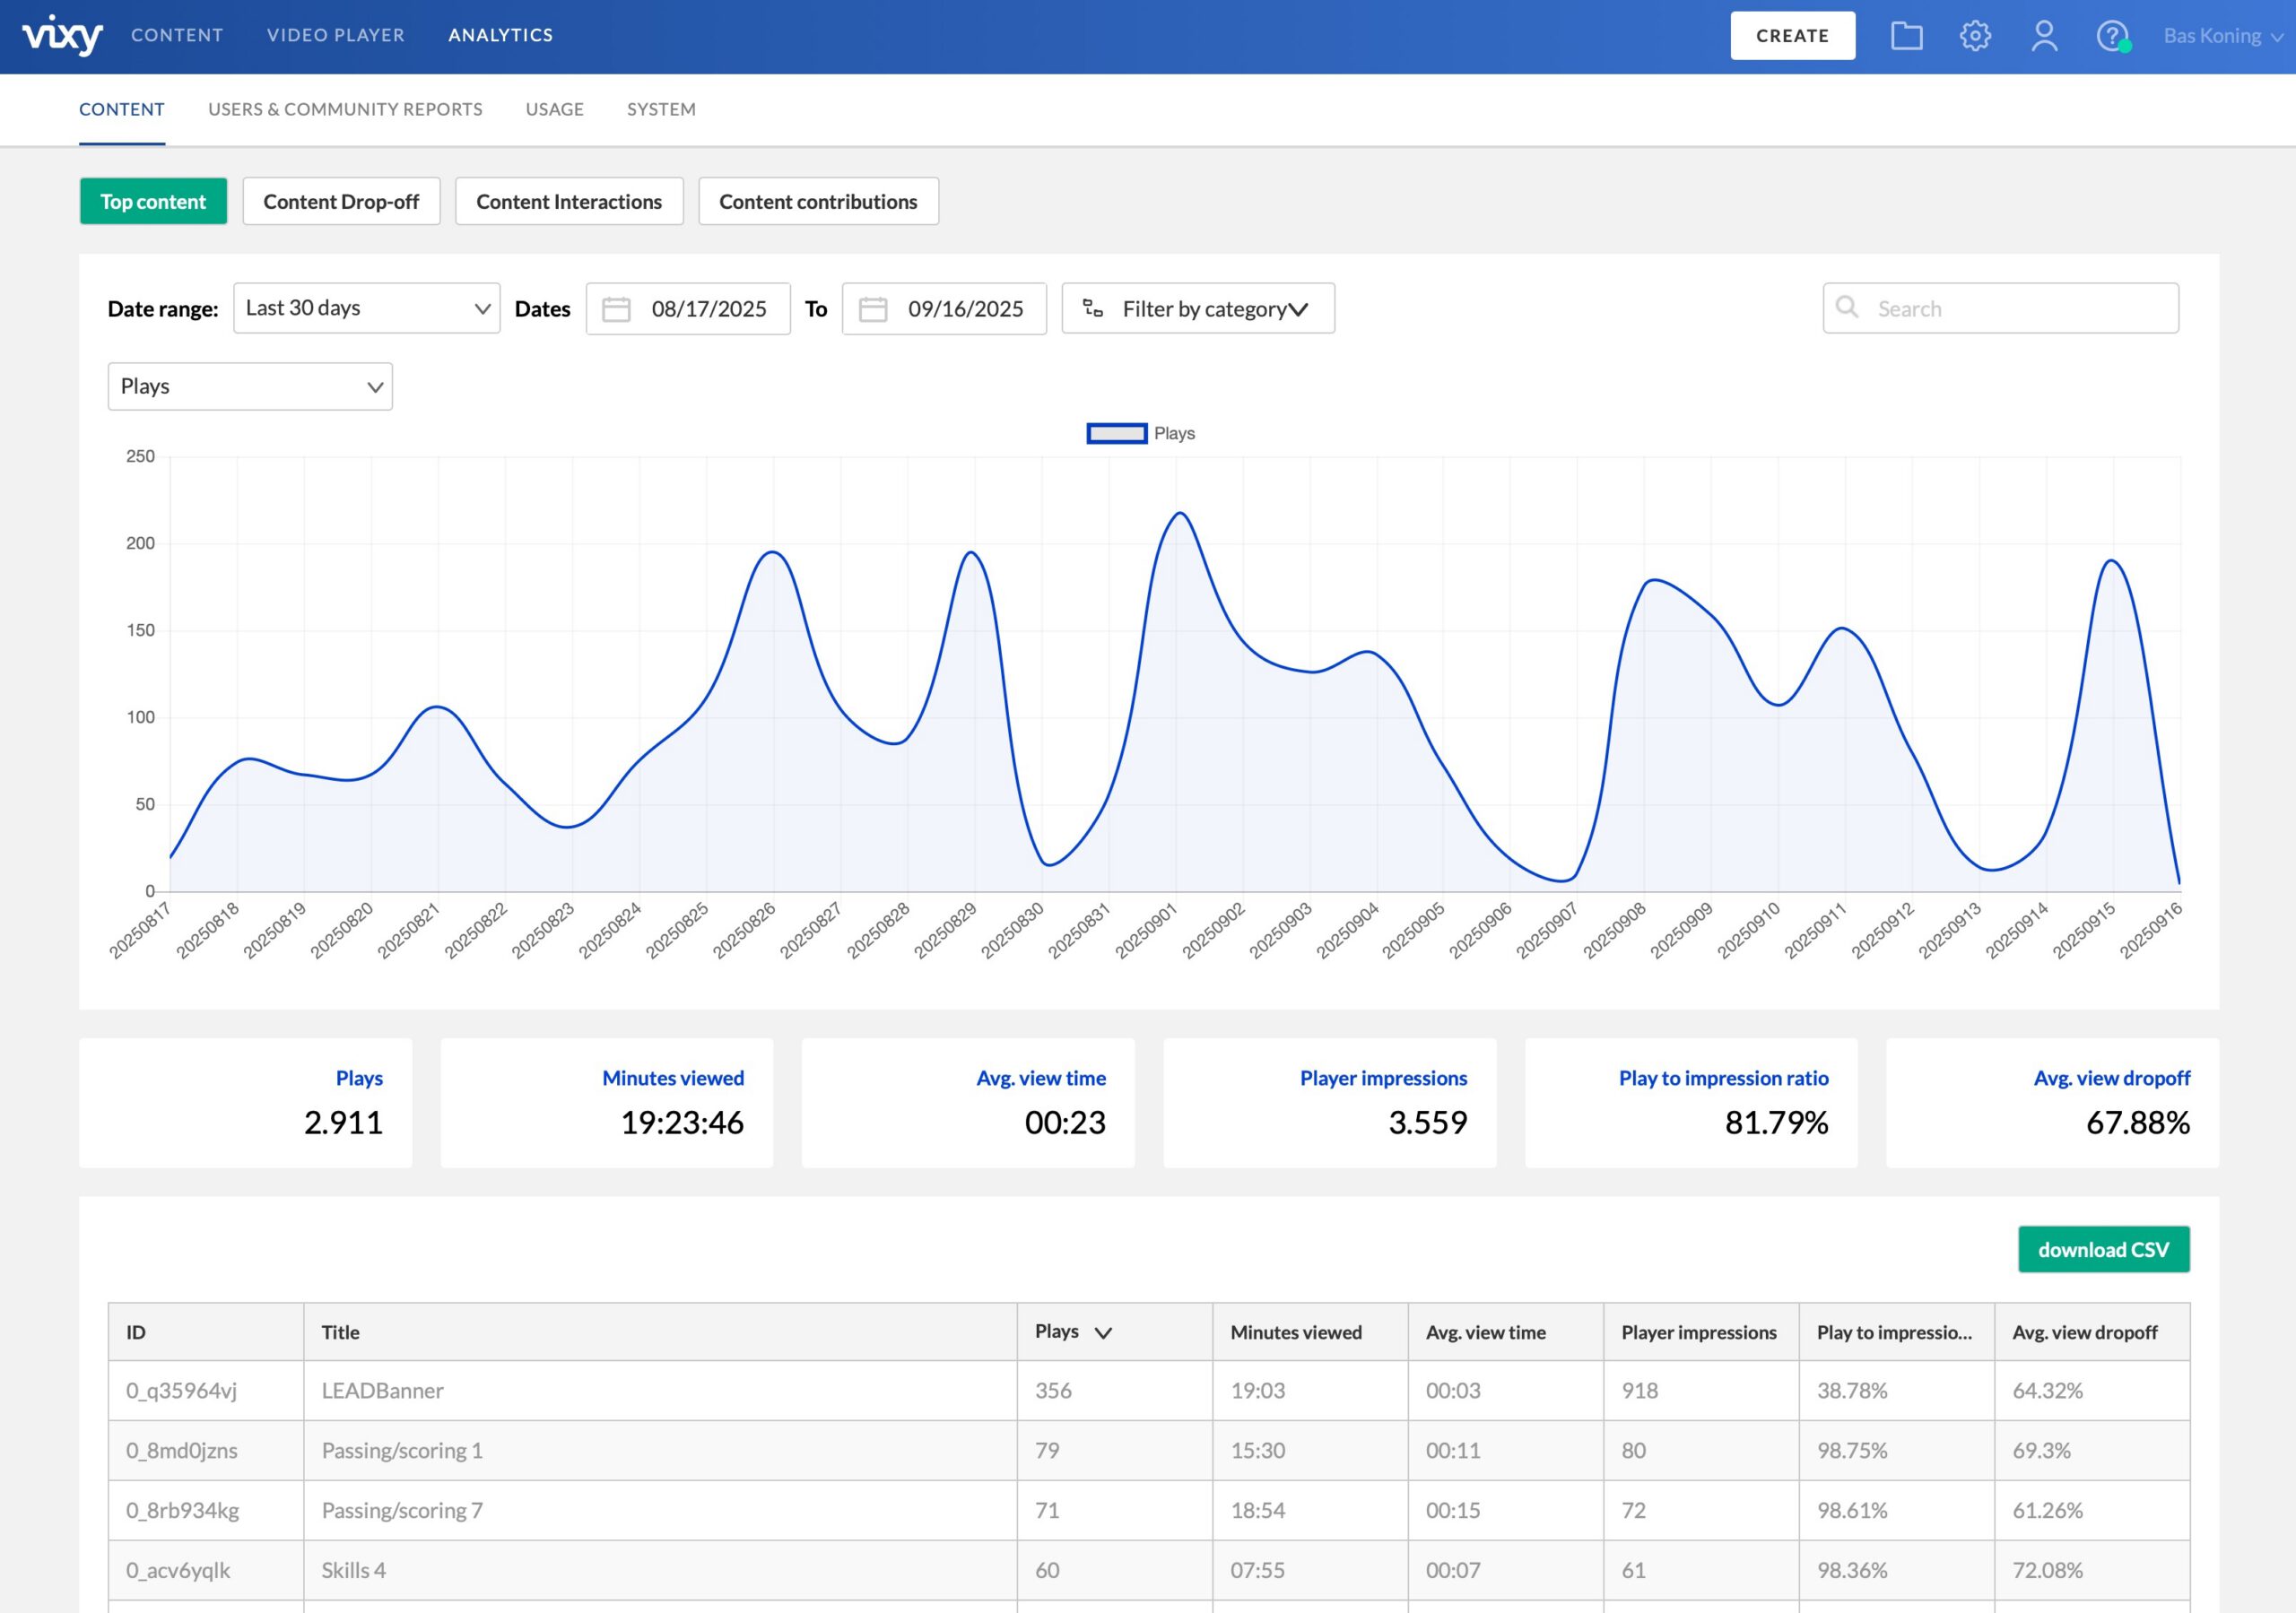Open the Date range dropdown showing Last 30 days
The image size is (2296, 1613).
click(367, 308)
